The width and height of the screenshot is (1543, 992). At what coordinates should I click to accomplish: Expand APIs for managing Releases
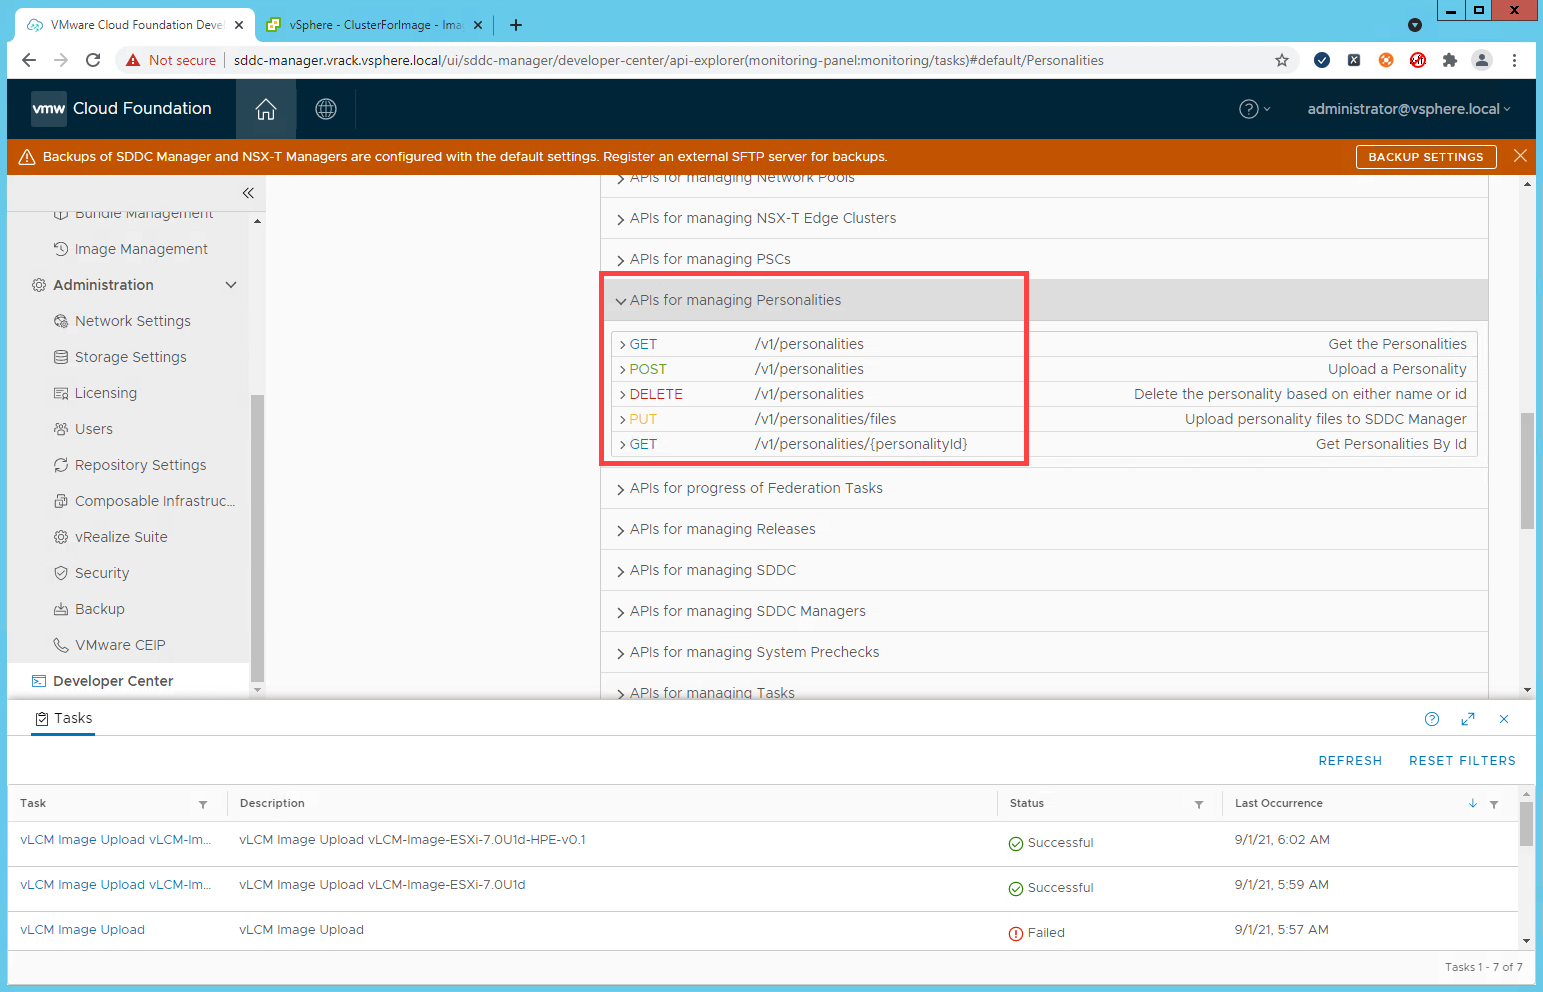[1044, 529]
